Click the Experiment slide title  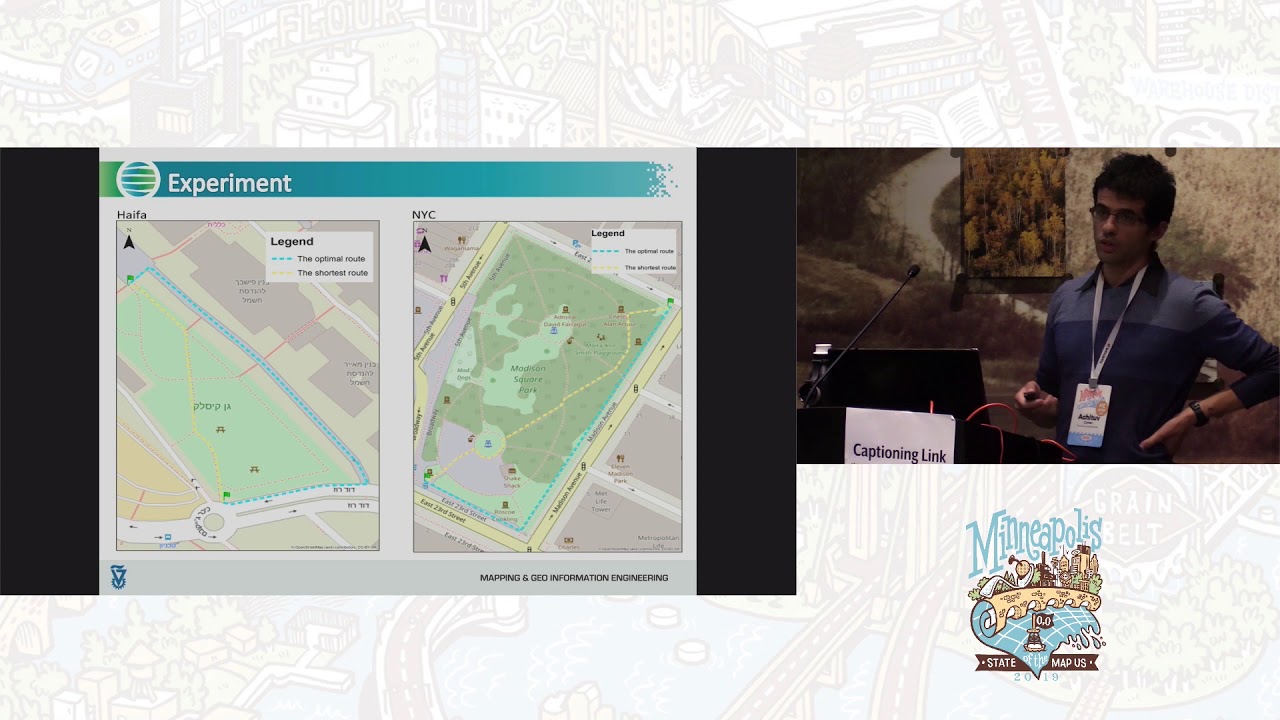click(229, 183)
